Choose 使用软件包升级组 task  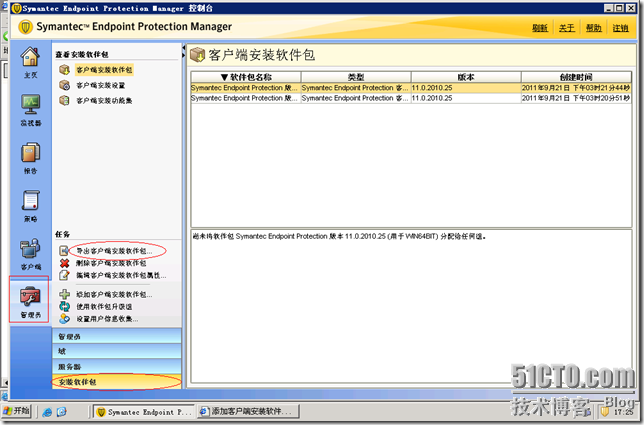pos(104,307)
